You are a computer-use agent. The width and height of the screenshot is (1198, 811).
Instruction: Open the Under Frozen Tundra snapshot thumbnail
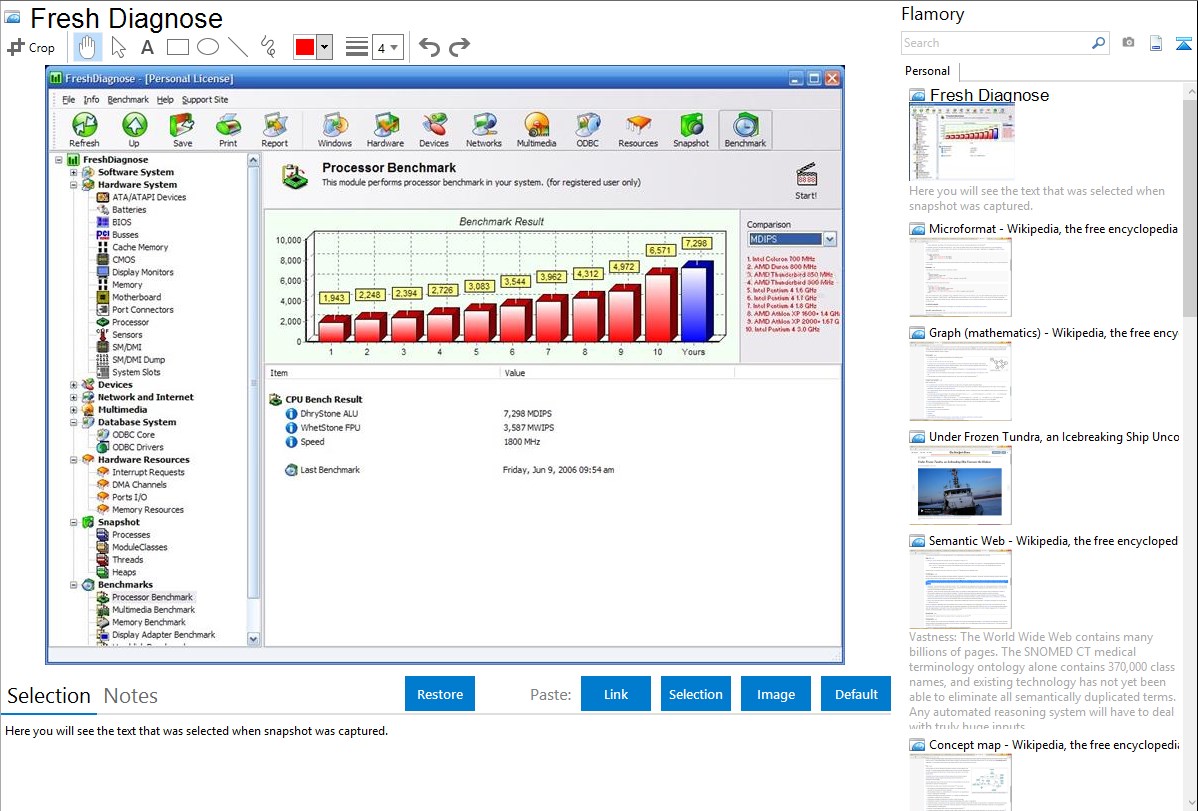coord(960,486)
